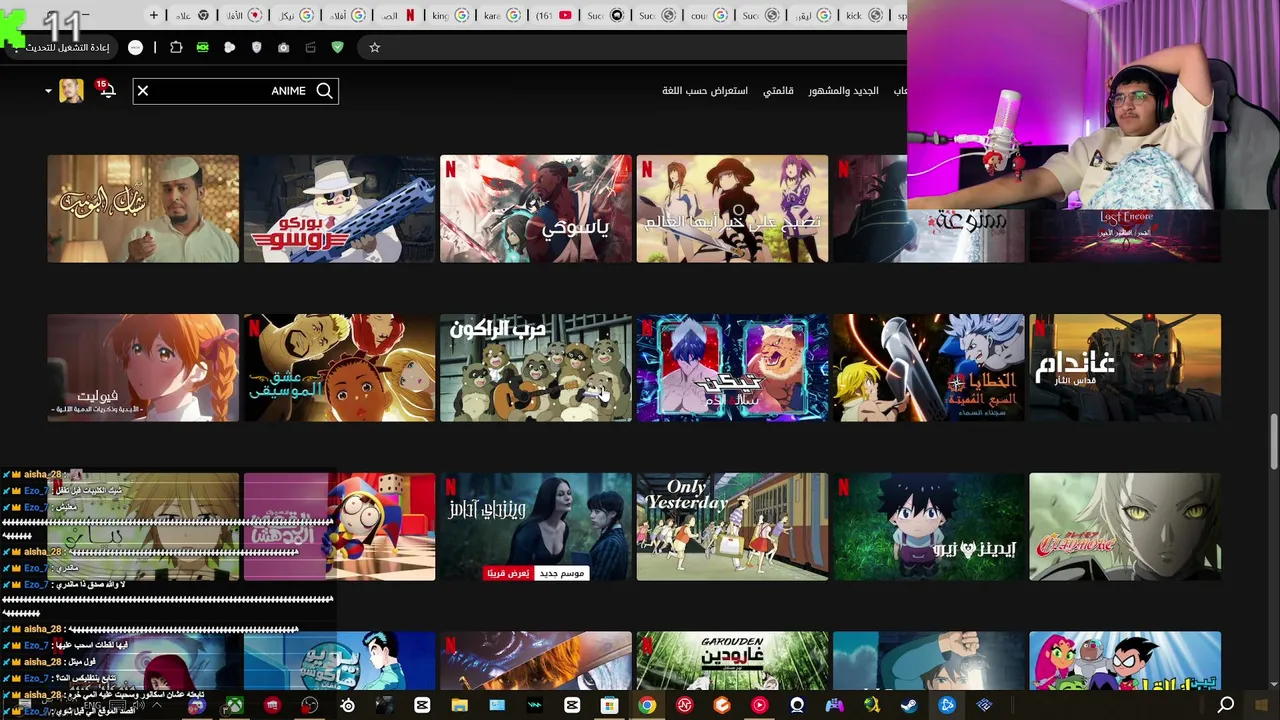Edit the ANIME search field

[x=235, y=91]
